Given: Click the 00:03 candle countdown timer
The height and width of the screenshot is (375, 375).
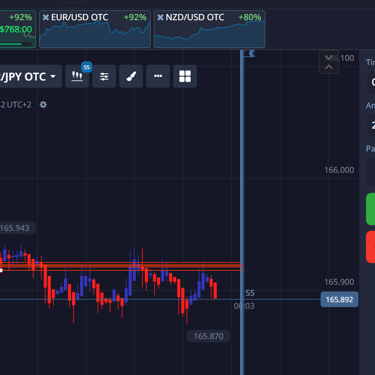Looking at the screenshot, I should pyautogui.click(x=244, y=306).
